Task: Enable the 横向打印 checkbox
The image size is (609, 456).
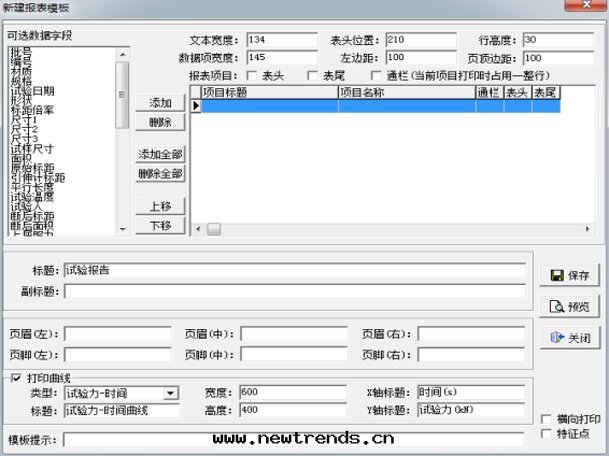Action: coord(546,419)
